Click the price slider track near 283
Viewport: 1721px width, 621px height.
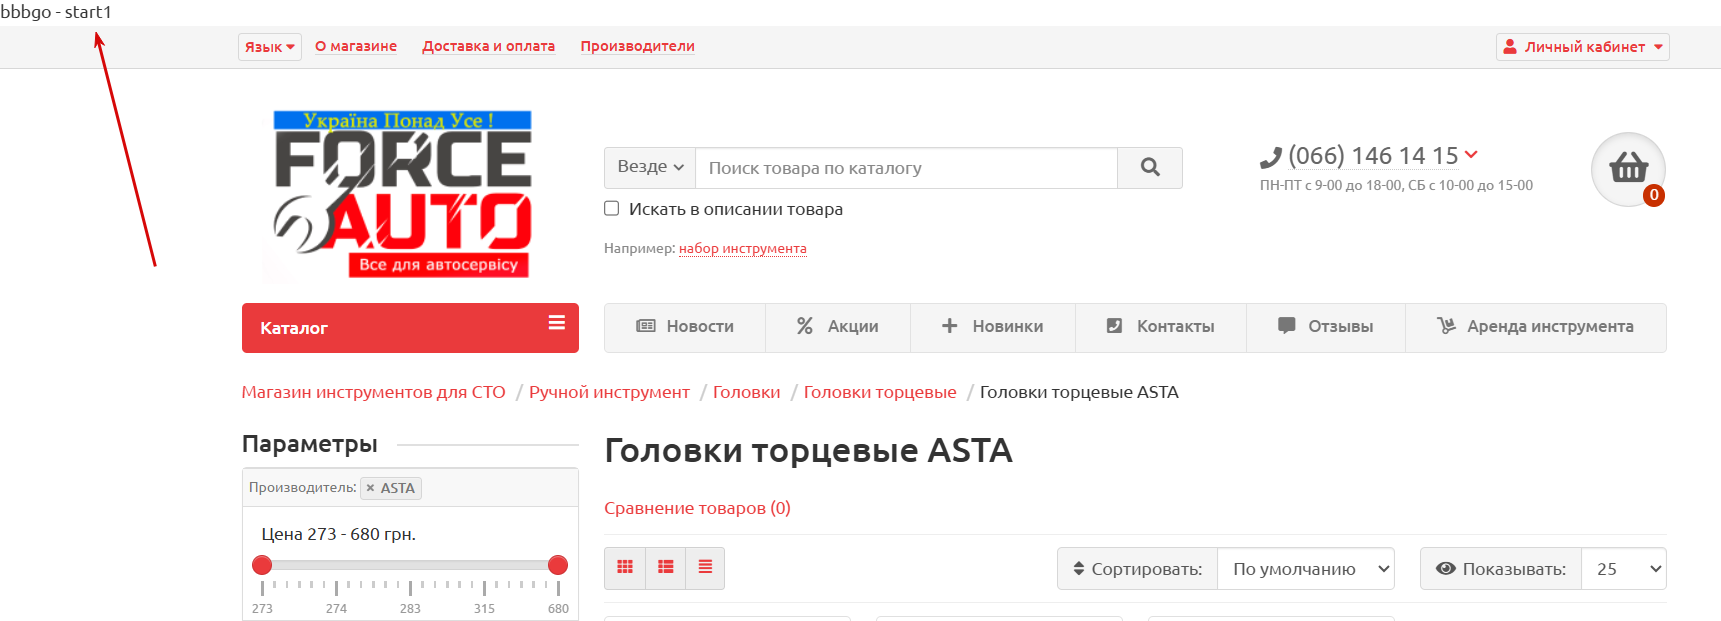click(410, 565)
